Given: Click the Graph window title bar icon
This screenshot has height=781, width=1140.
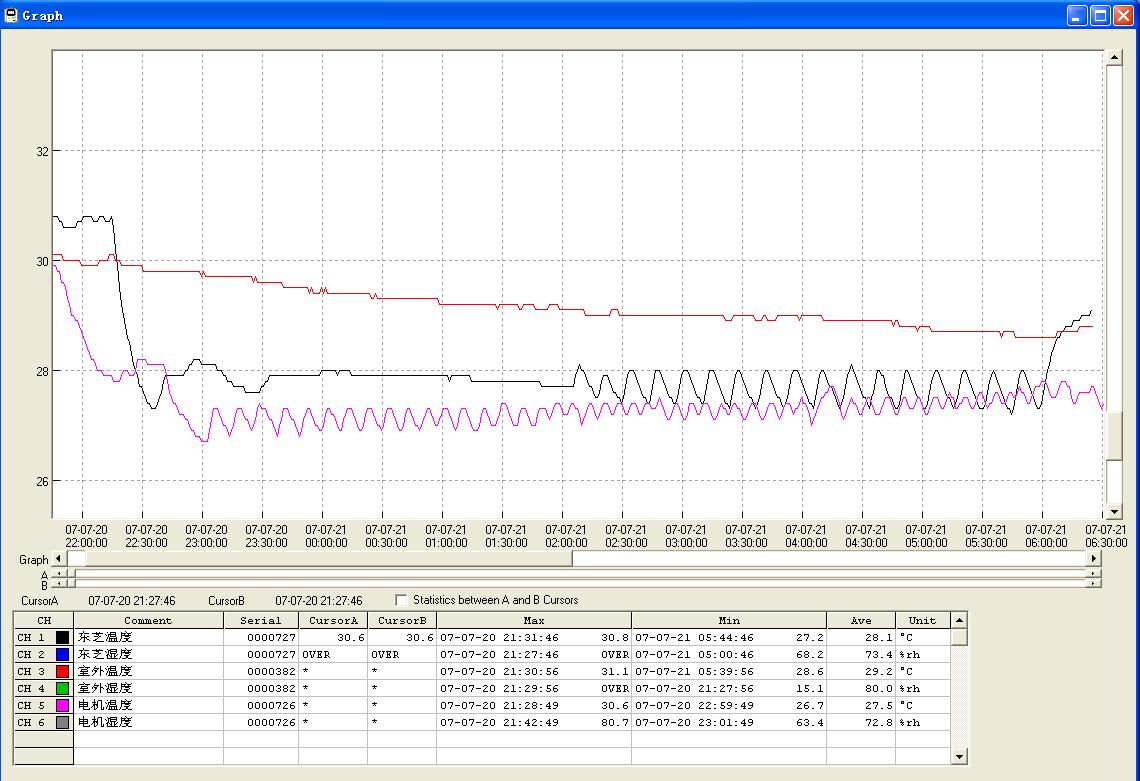Looking at the screenshot, I should [11, 15].
